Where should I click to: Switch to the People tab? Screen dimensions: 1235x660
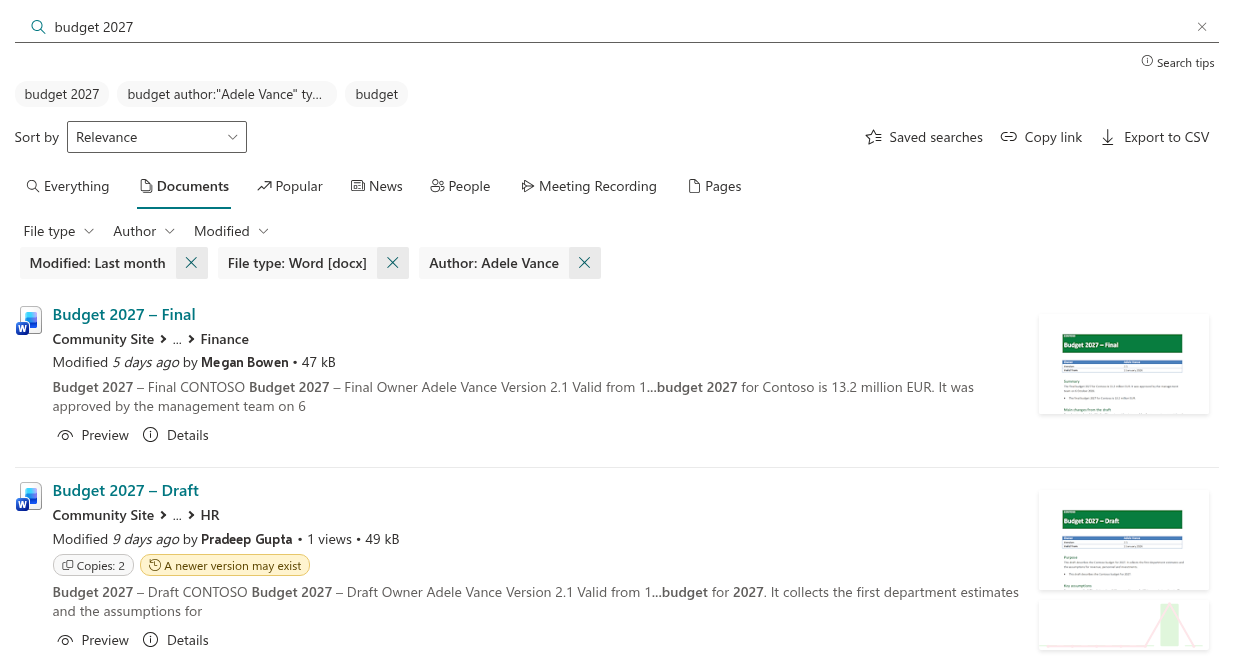tap(460, 186)
